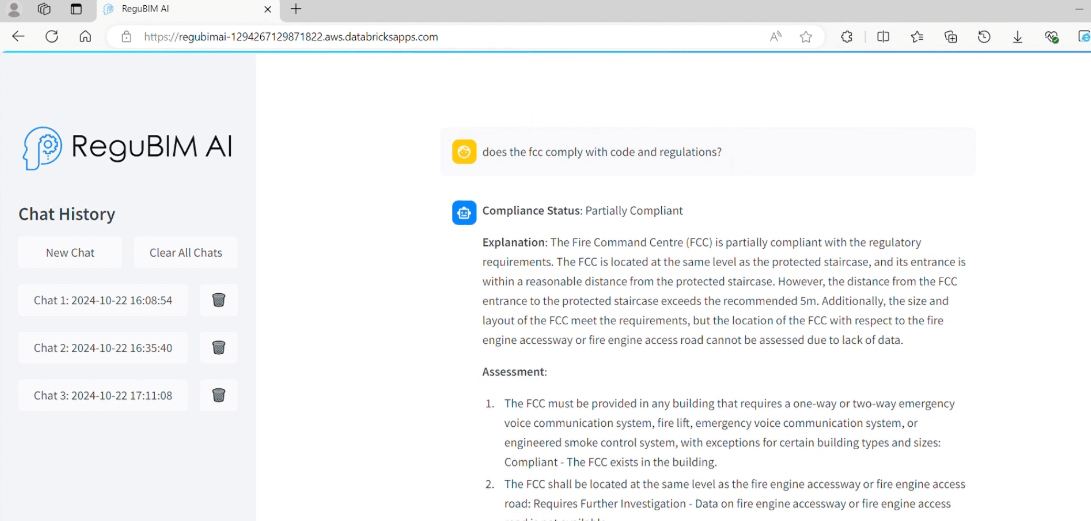Click the browser address bar URL
1091x521 pixels.
291,37
